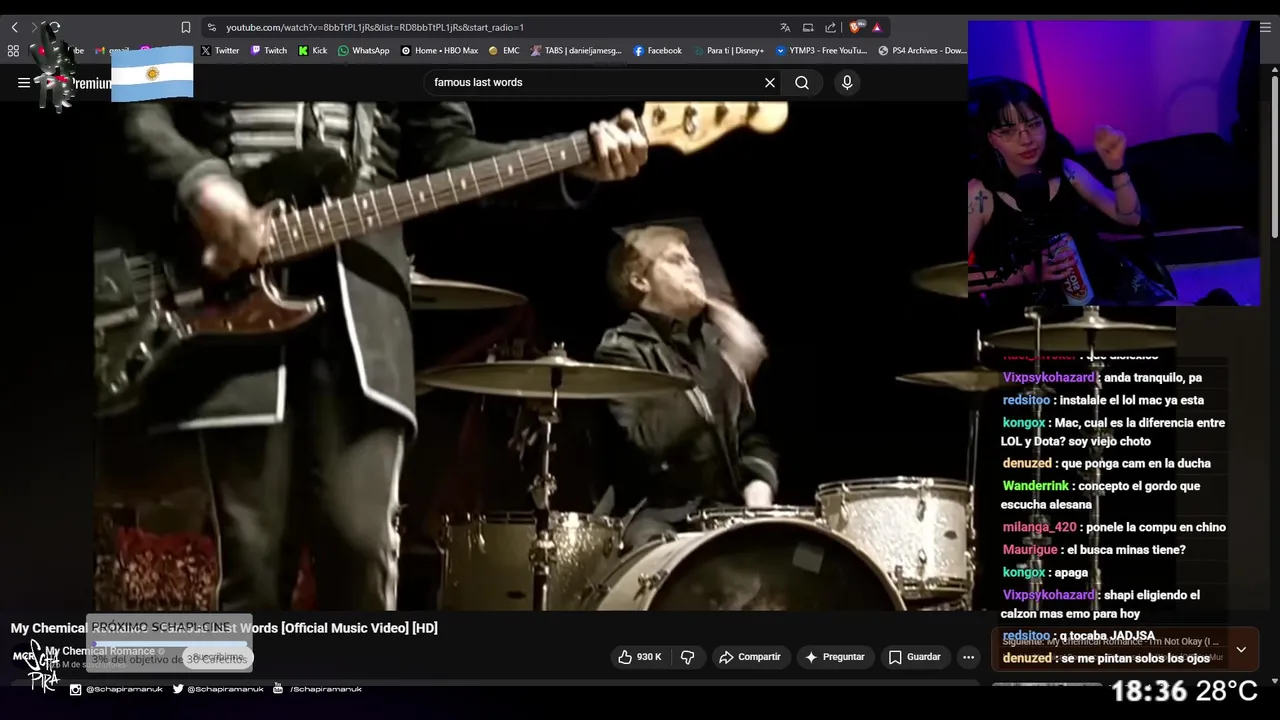
Task: Open the Kick bookmark
Action: point(313,50)
